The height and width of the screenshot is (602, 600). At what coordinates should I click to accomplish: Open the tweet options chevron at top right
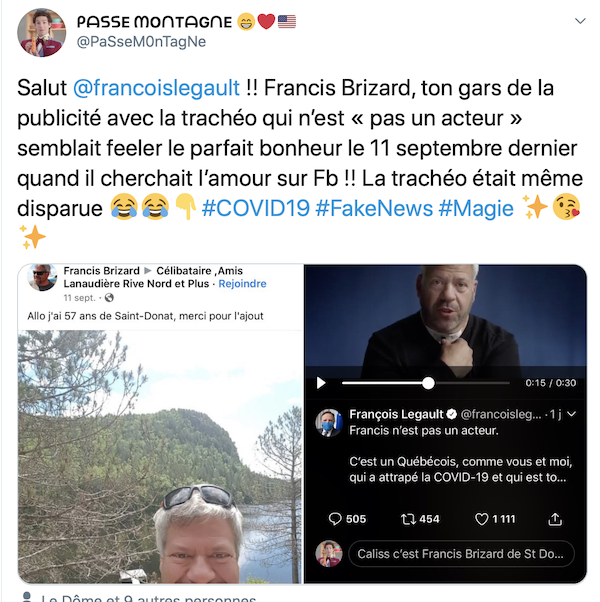(x=580, y=21)
